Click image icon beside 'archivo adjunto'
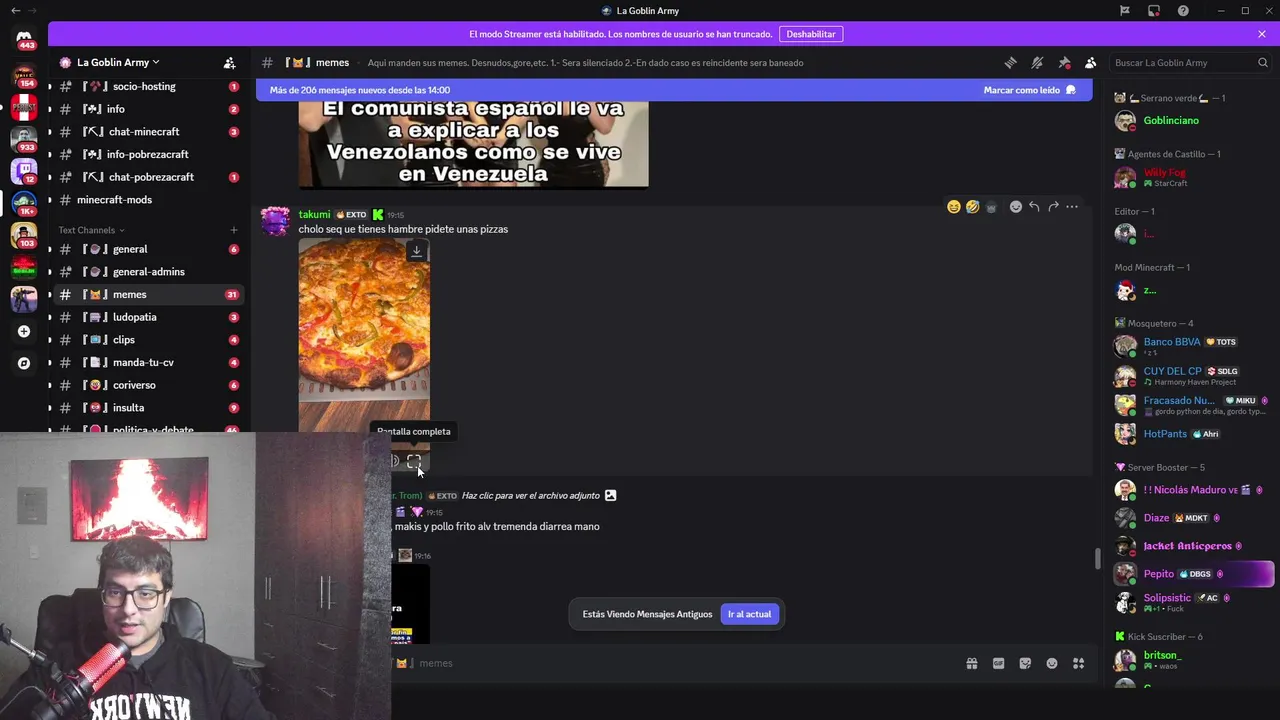This screenshot has width=1280, height=720. coord(610,495)
